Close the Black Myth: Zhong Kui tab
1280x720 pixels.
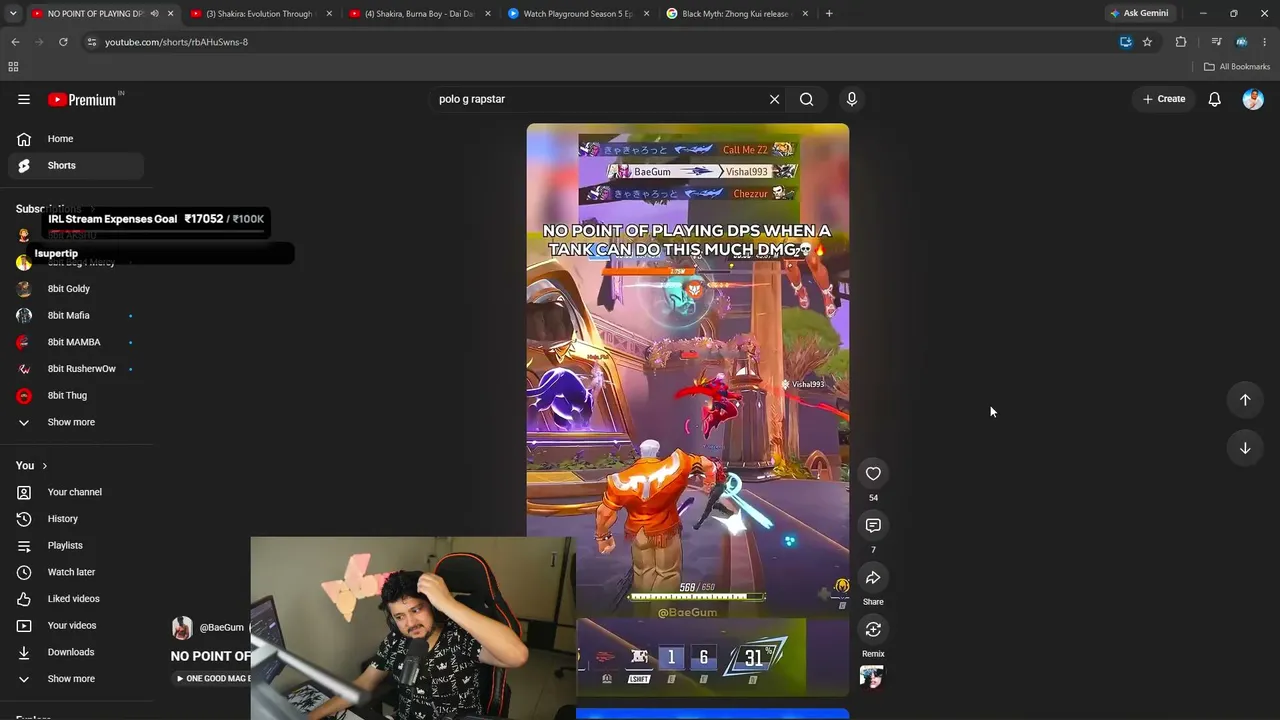click(805, 14)
